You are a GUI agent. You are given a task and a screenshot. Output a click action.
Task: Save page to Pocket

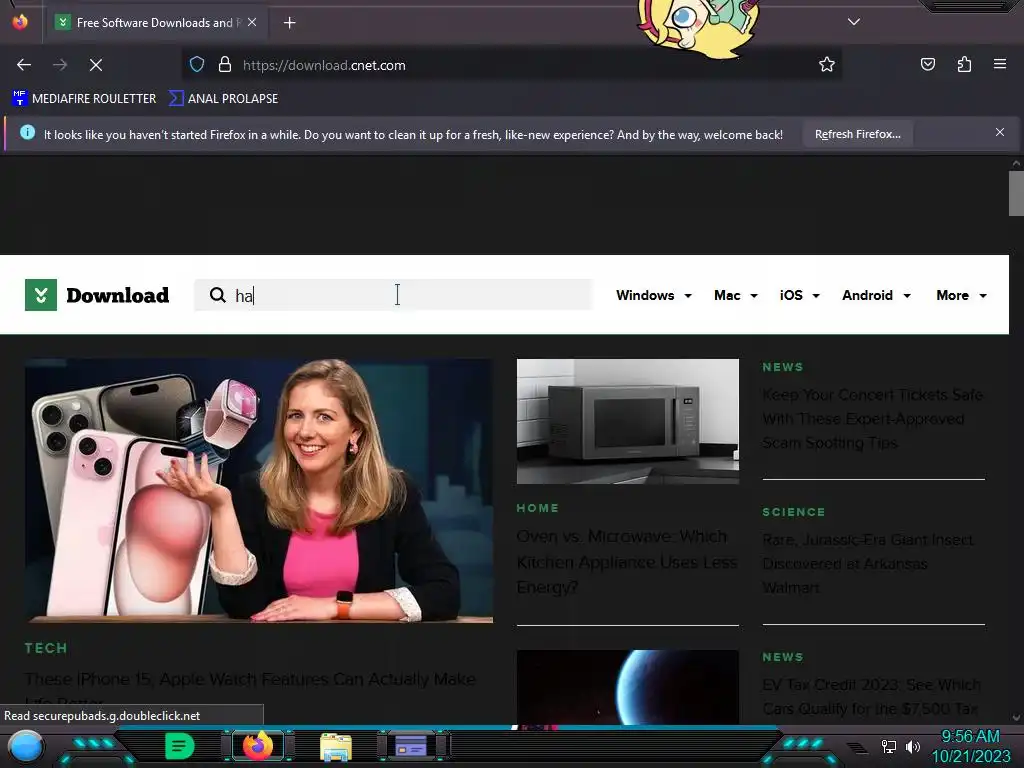[x=928, y=64]
